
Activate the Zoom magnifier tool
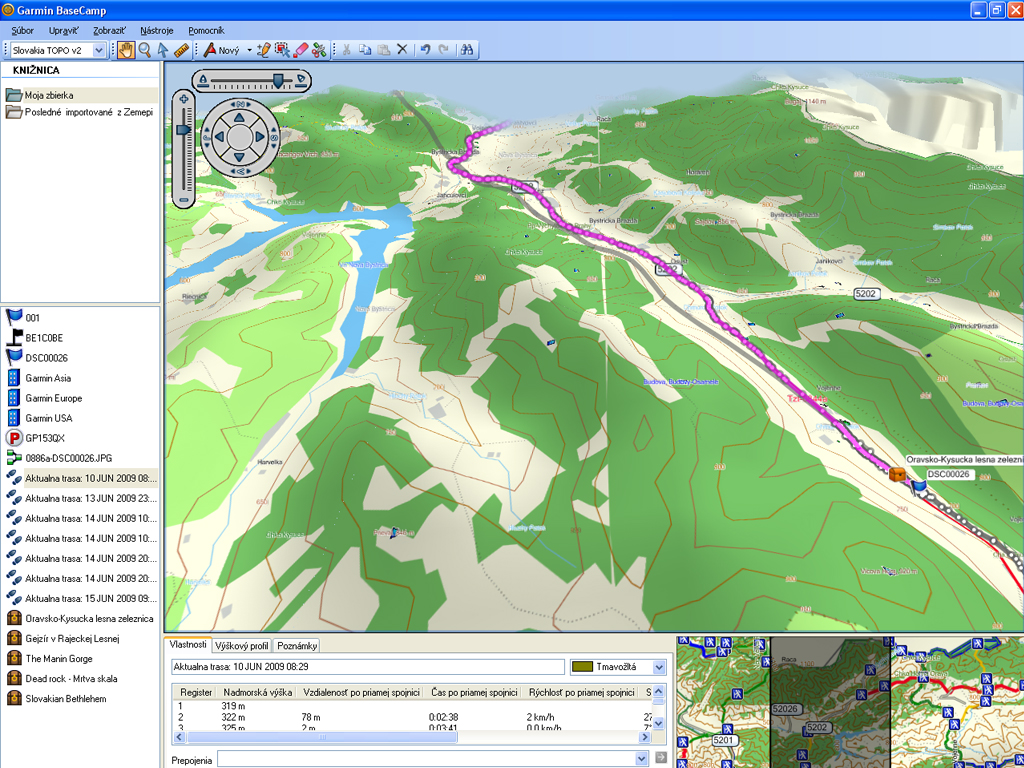click(x=145, y=49)
